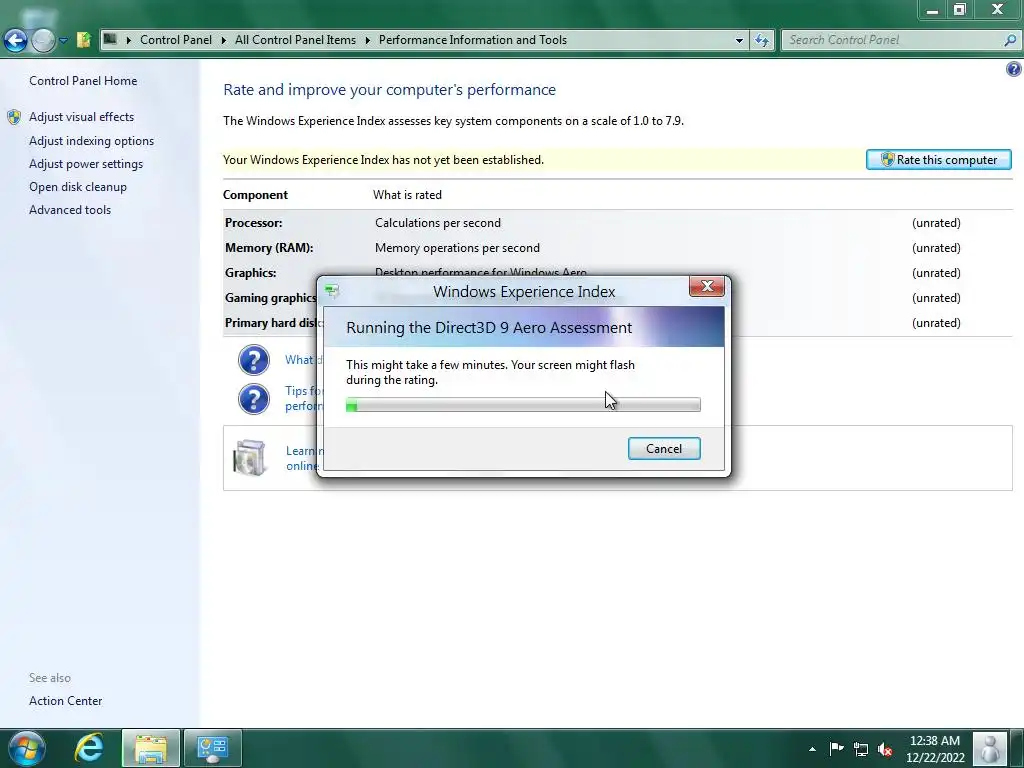
Task: Click the network tray icon
Action: [861, 749]
